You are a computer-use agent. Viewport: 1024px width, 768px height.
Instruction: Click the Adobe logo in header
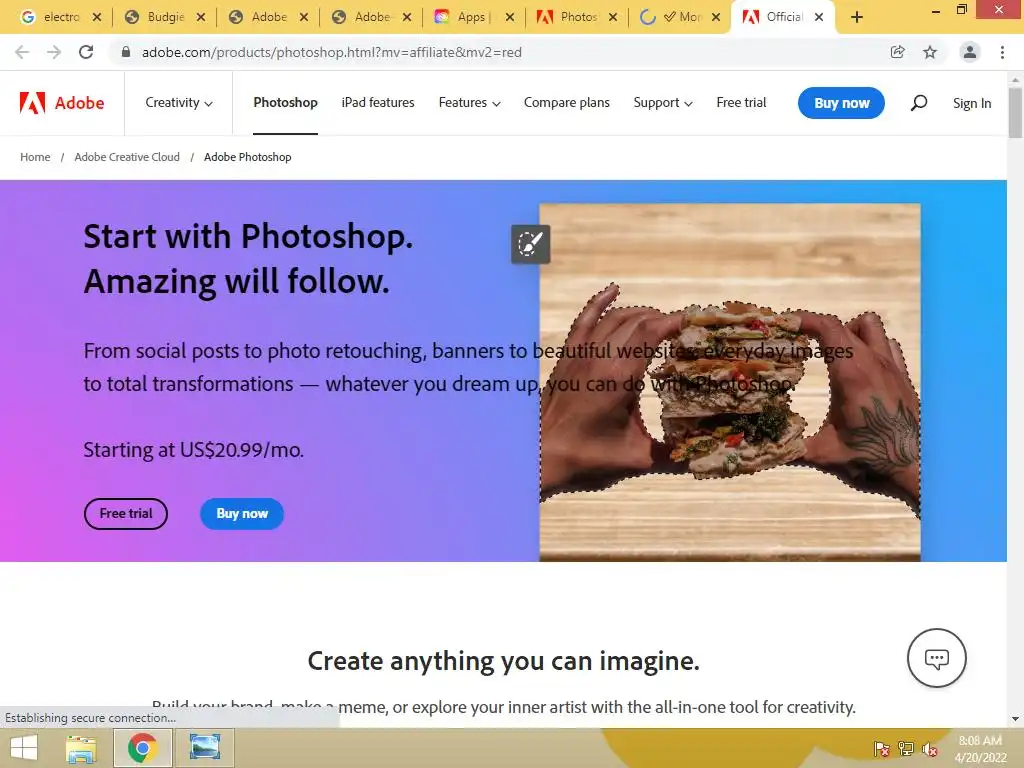coord(62,103)
